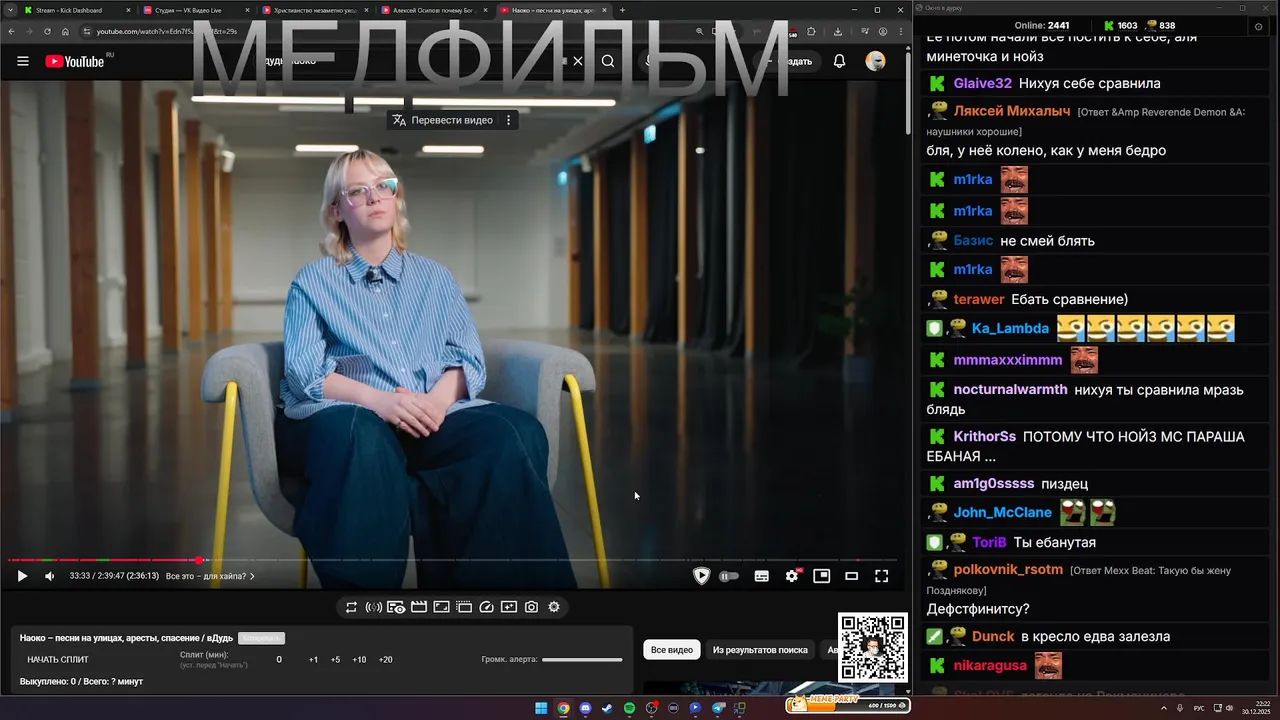This screenshot has height=720, width=1280.
Task: Open Spotify from the taskbar
Action: tap(629, 708)
